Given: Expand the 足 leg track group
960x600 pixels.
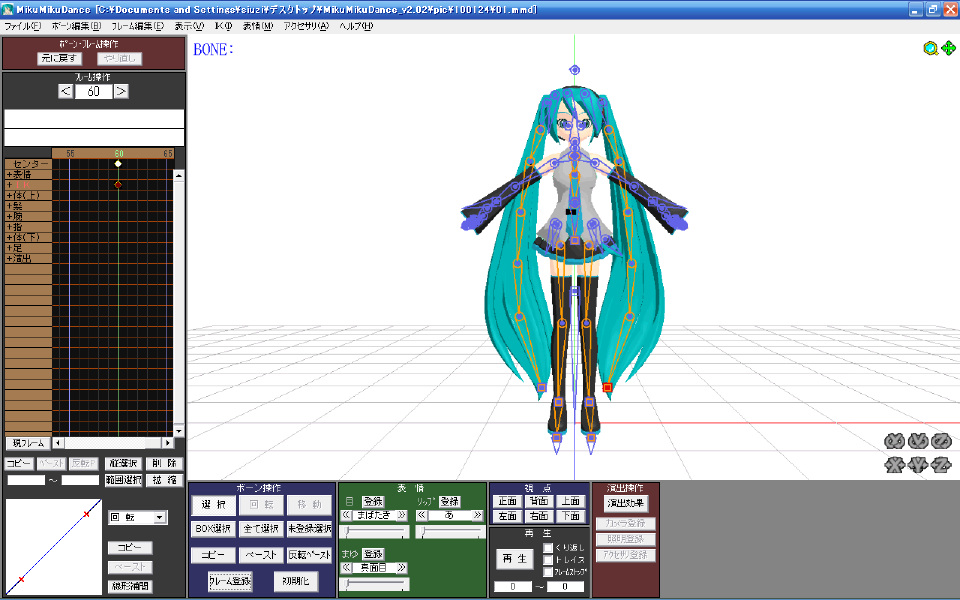Looking at the screenshot, I should 9,247.
